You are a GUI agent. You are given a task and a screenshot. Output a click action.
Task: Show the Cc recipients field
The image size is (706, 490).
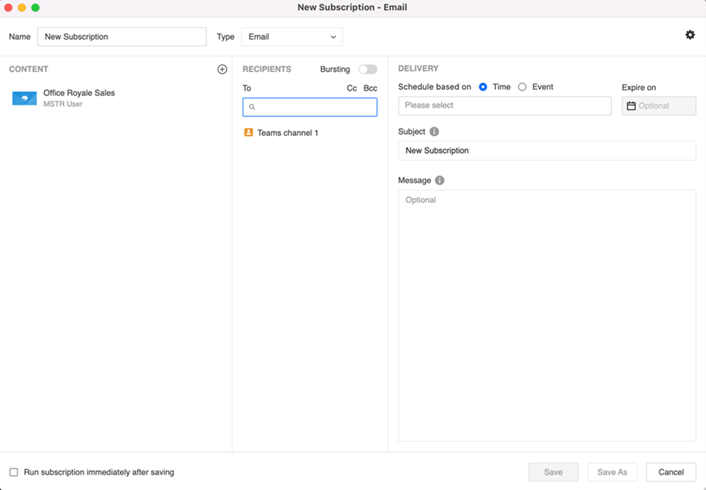coord(352,88)
